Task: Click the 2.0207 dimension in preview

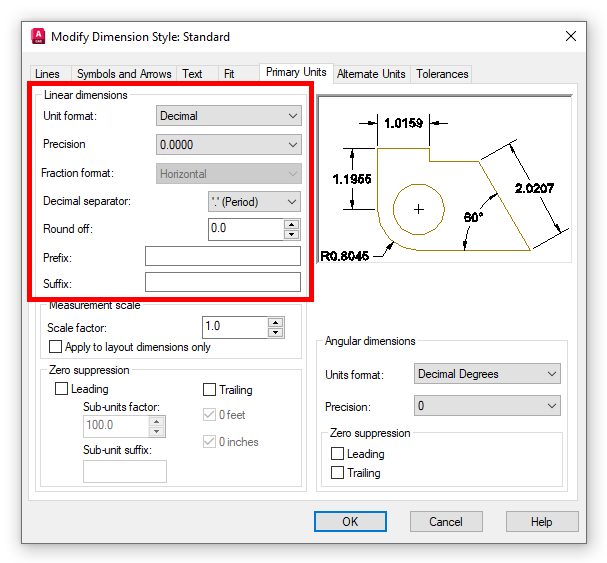Action: coord(534,188)
